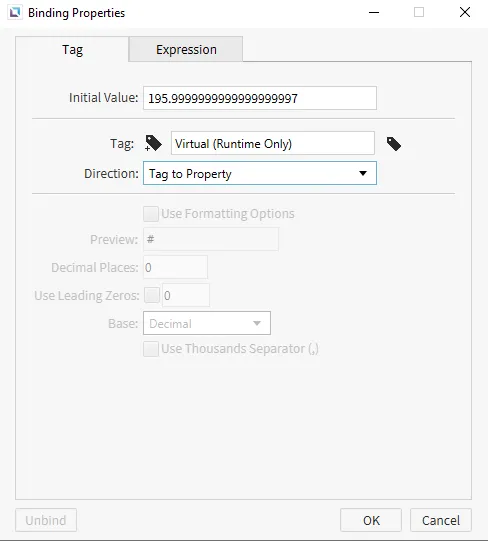Click the Cancel button
488x541 pixels.
click(x=441, y=520)
